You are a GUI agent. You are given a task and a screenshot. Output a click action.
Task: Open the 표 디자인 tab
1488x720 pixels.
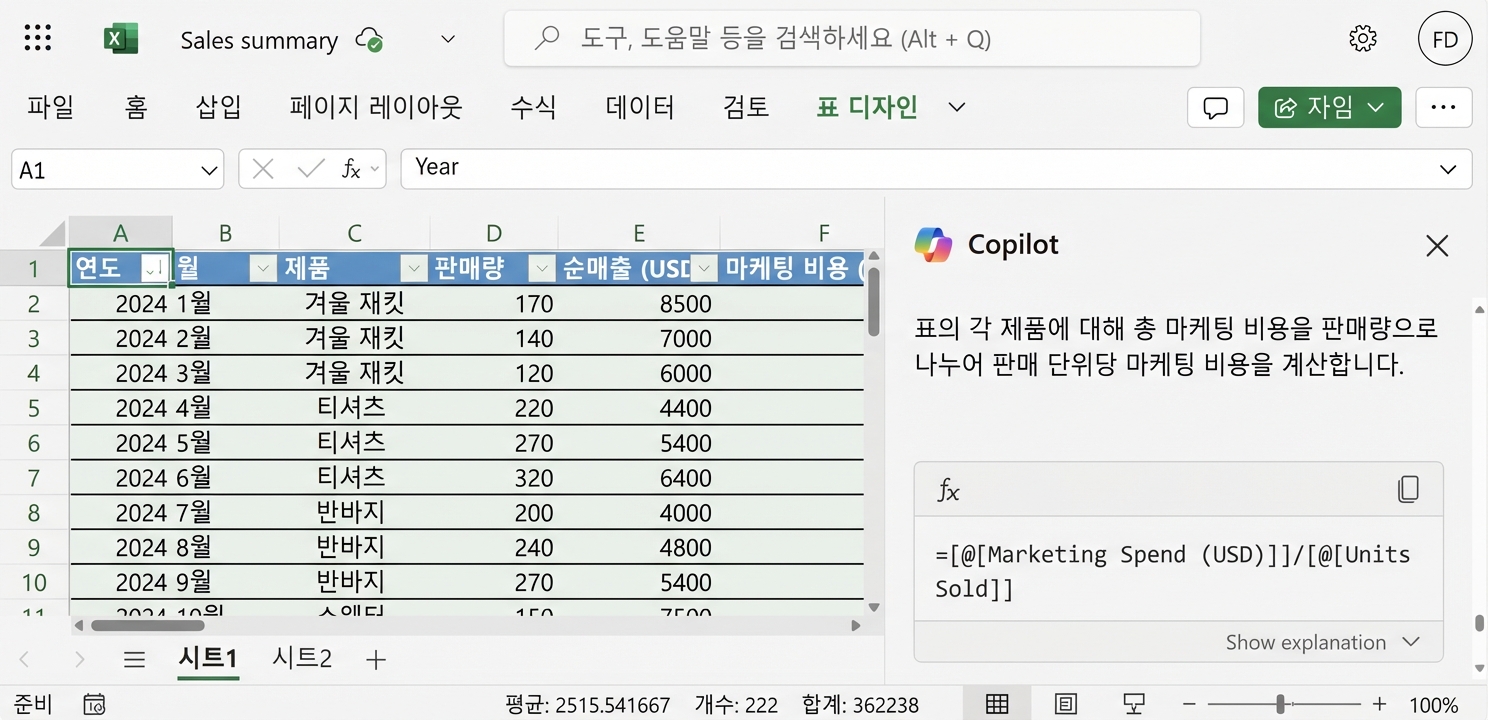click(867, 107)
